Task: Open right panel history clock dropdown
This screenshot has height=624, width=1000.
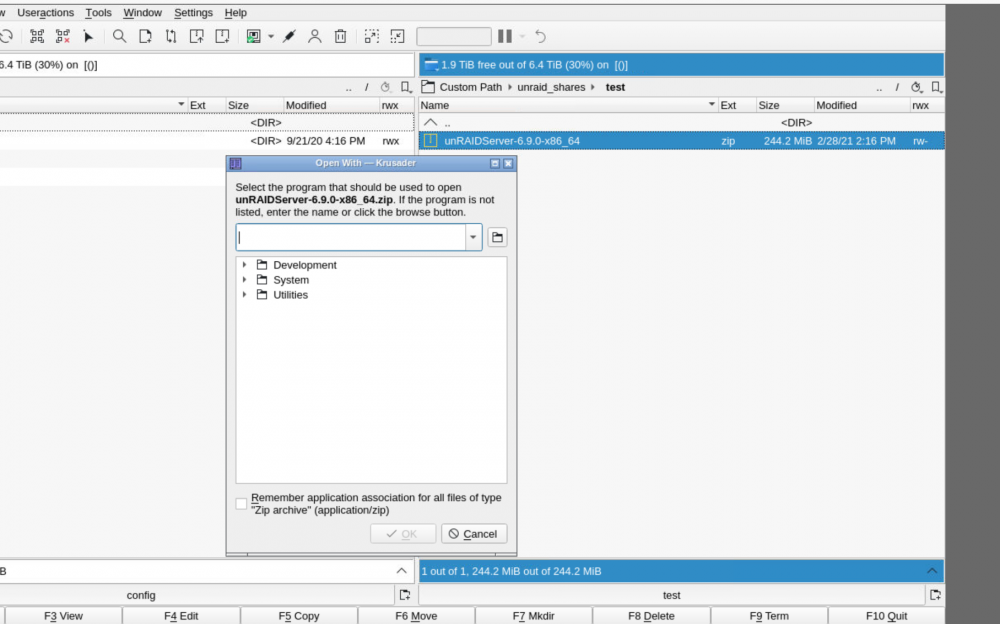Action: click(916, 87)
